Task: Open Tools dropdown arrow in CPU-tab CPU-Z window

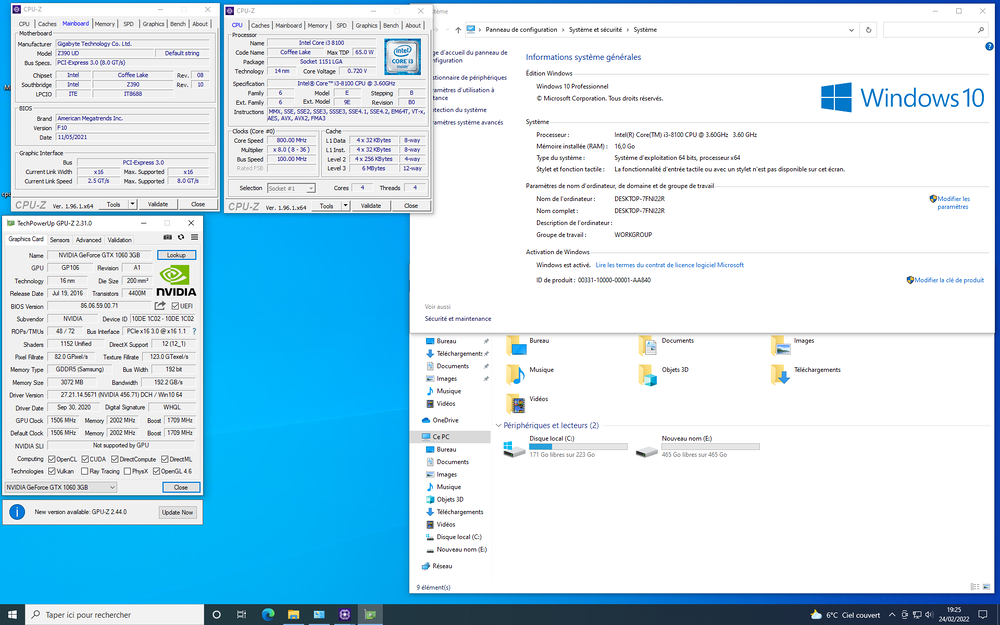Action: [346, 205]
